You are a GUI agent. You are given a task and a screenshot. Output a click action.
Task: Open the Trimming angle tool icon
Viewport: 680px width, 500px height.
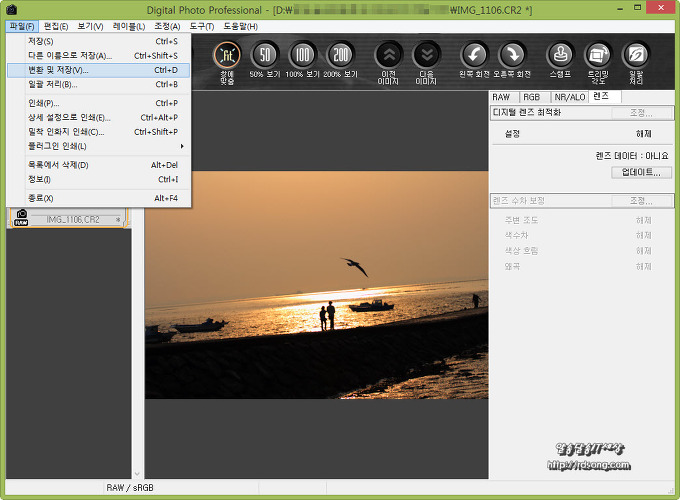[598, 55]
